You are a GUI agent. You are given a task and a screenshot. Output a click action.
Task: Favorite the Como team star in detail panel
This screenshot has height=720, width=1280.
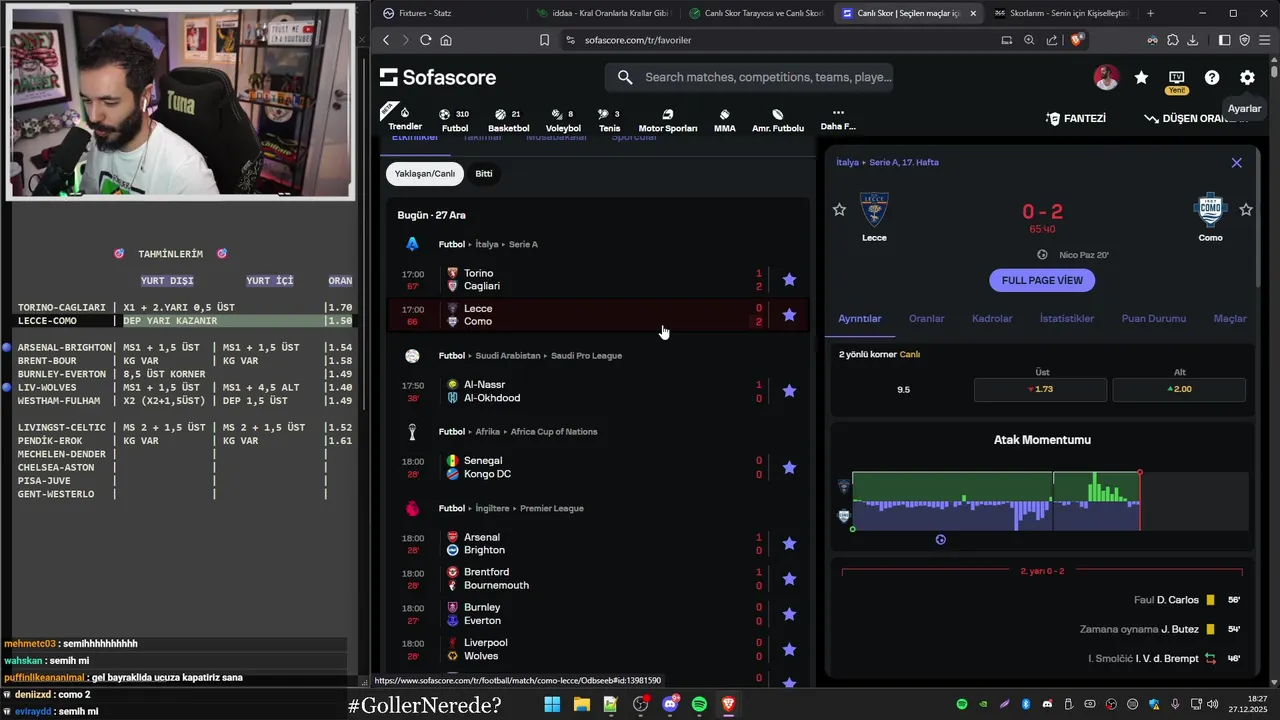[1246, 210]
